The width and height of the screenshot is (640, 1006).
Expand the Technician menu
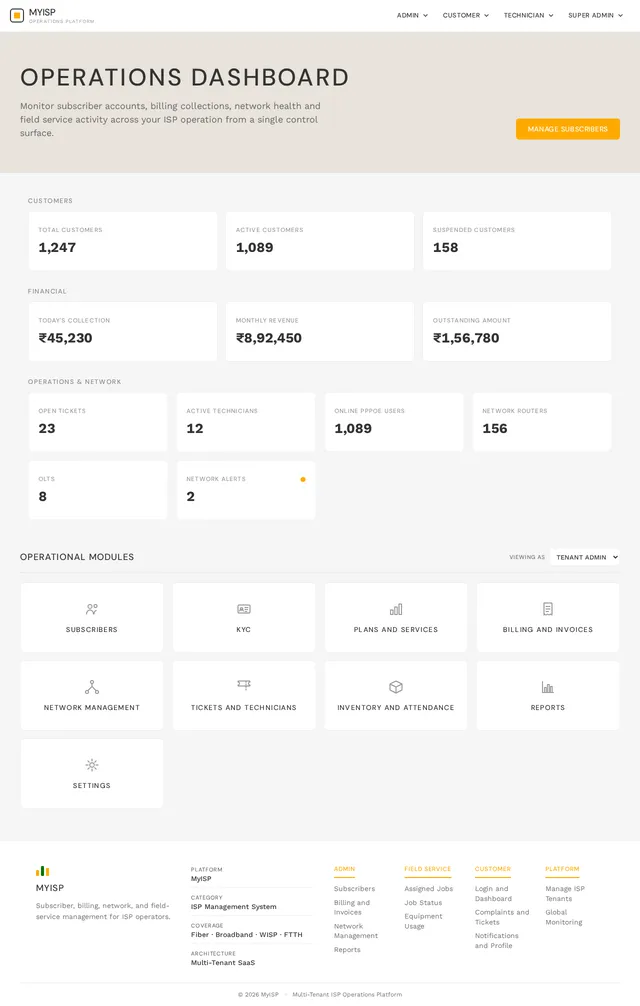528,15
